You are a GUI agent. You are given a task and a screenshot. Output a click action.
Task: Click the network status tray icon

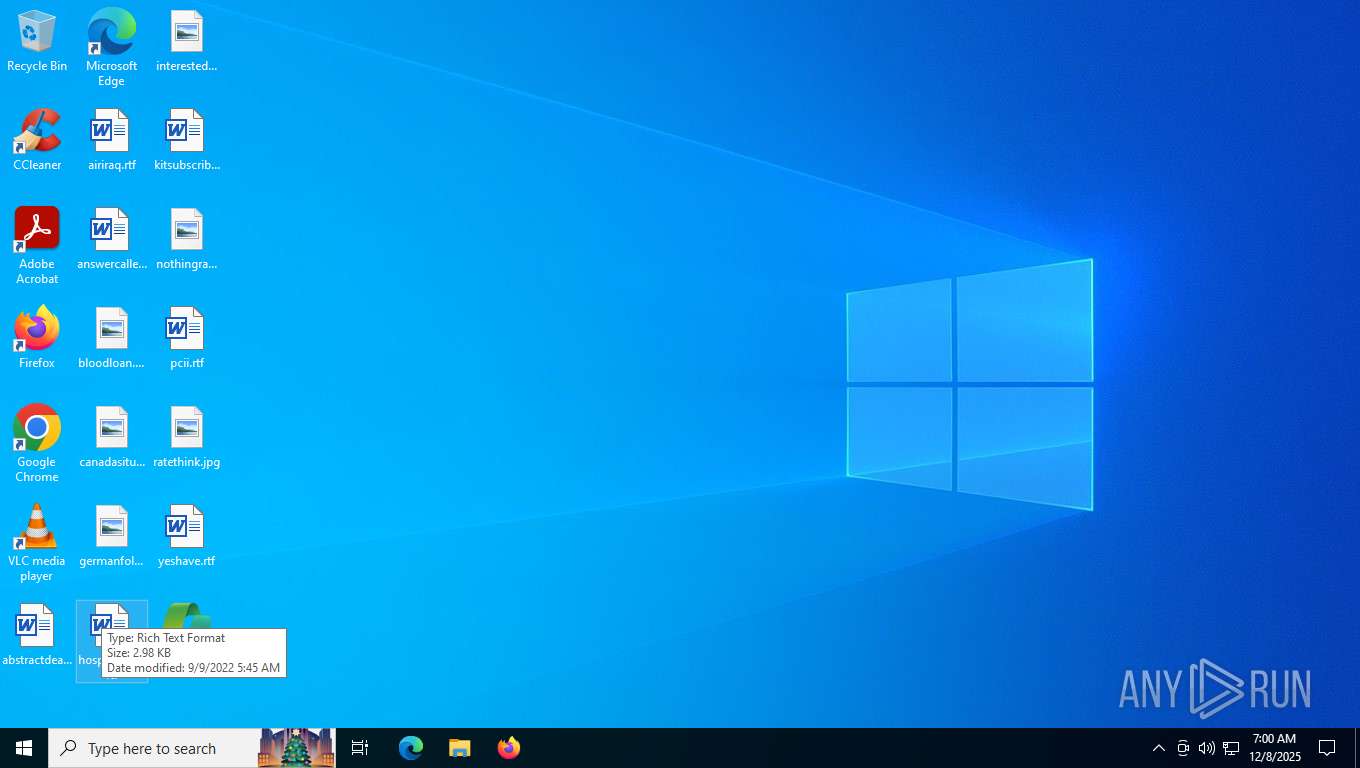1231,748
